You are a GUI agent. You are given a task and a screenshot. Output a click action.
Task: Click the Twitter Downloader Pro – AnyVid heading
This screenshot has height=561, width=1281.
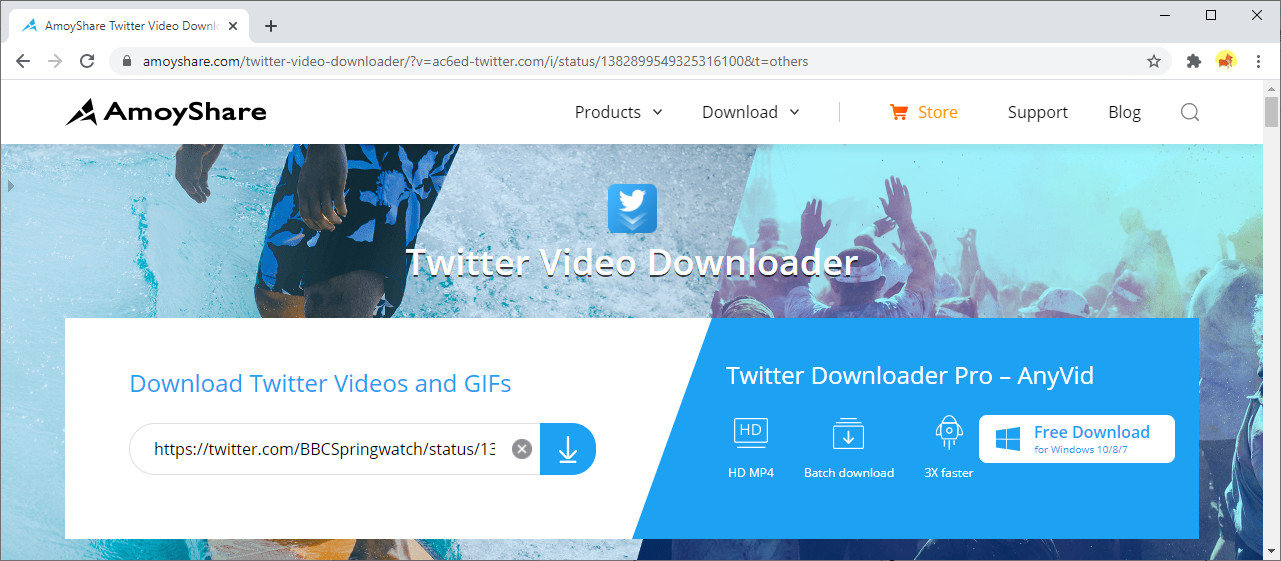point(909,376)
